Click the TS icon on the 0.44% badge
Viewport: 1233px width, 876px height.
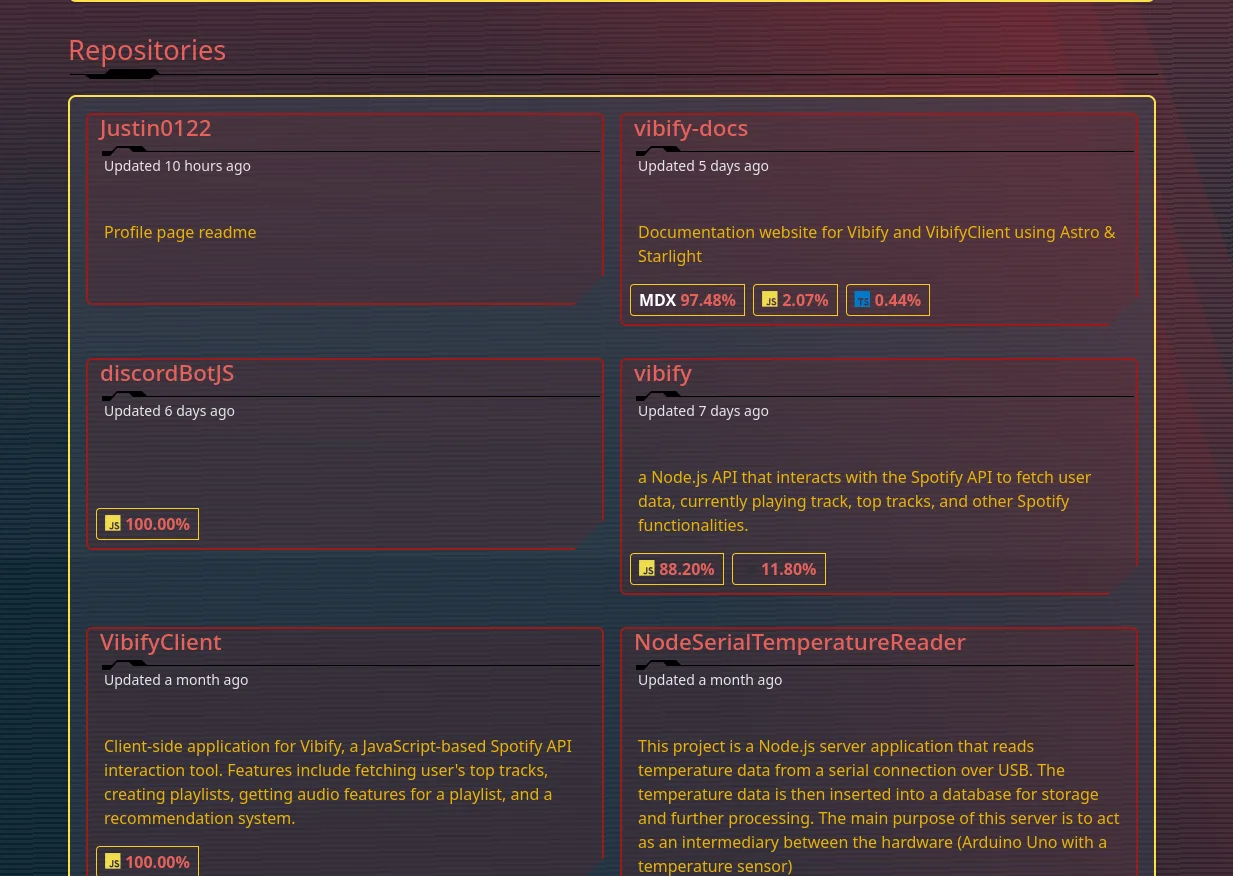pyautogui.click(x=862, y=300)
